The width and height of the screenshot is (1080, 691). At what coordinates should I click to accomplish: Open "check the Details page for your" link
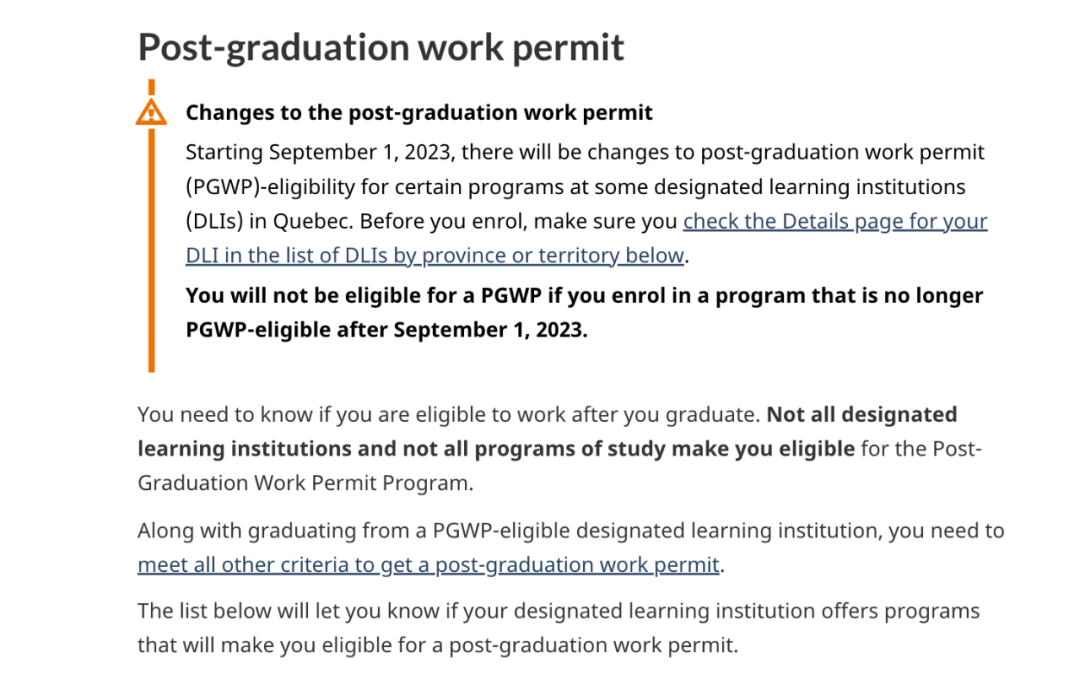point(835,221)
